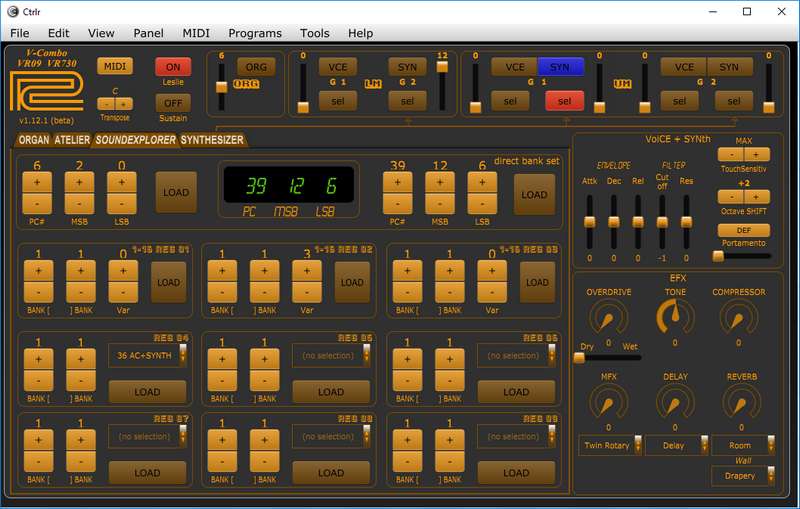This screenshot has height=509, width=800.
Task: Click the green PC MSB LSB display
Action: pyautogui.click(x=288, y=186)
